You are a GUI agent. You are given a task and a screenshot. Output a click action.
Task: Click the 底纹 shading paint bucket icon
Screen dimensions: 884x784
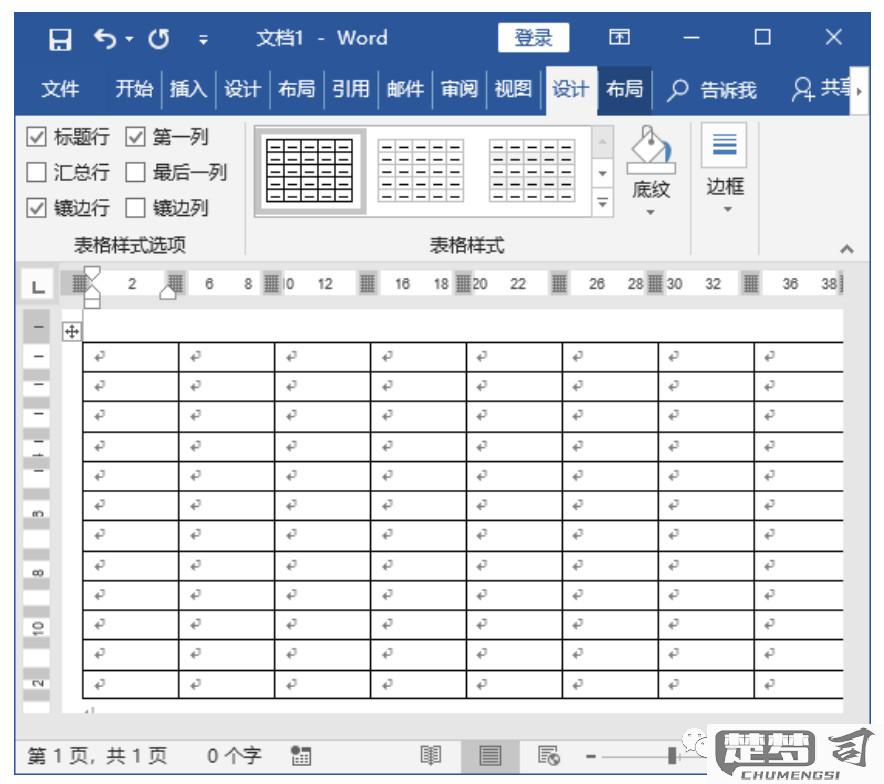coord(651,149)
